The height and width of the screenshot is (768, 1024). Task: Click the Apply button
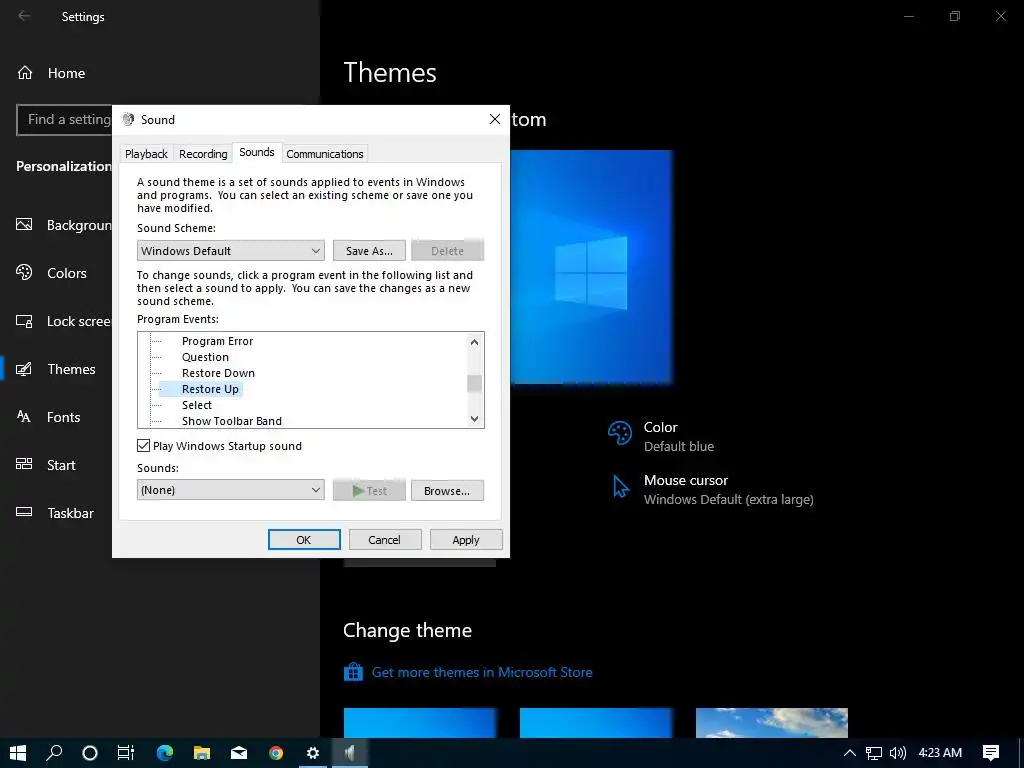click(x=466, y=539)
